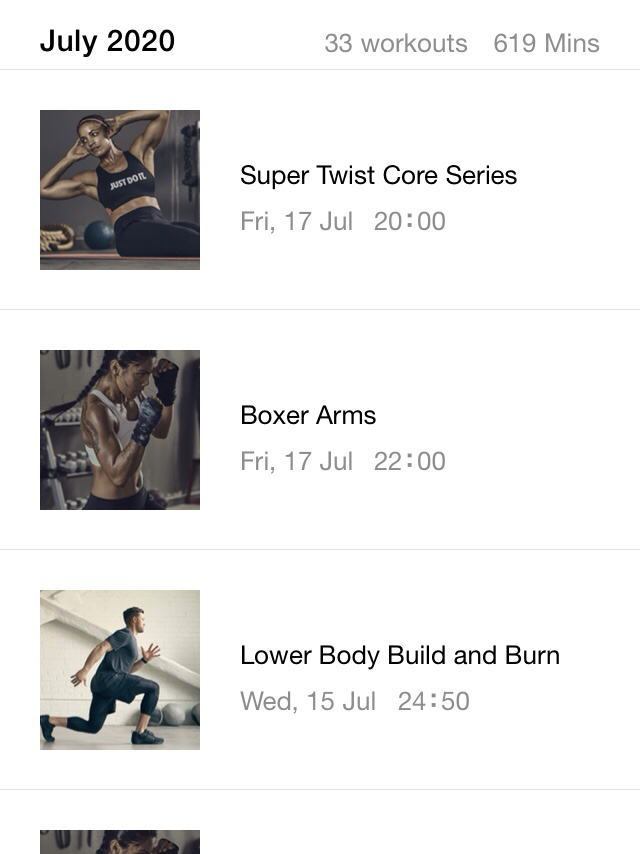Click the 24:50 duration for Lower Body
Viewport: 640px width, 854px height.
click(x=434, y=702)
